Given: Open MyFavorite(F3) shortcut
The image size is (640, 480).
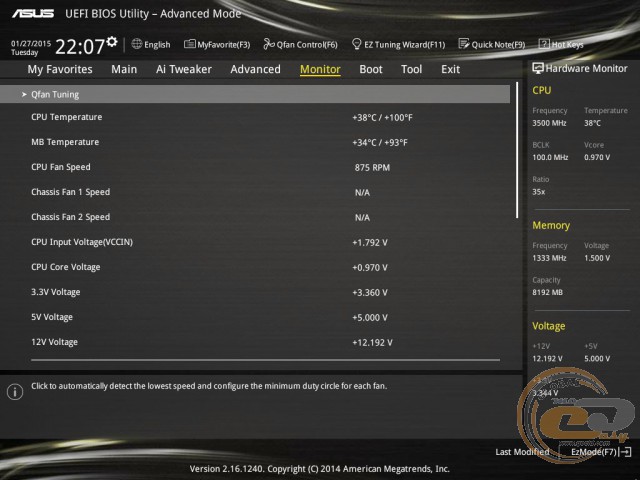Looking at the screenshot, I should coord(217,44).
